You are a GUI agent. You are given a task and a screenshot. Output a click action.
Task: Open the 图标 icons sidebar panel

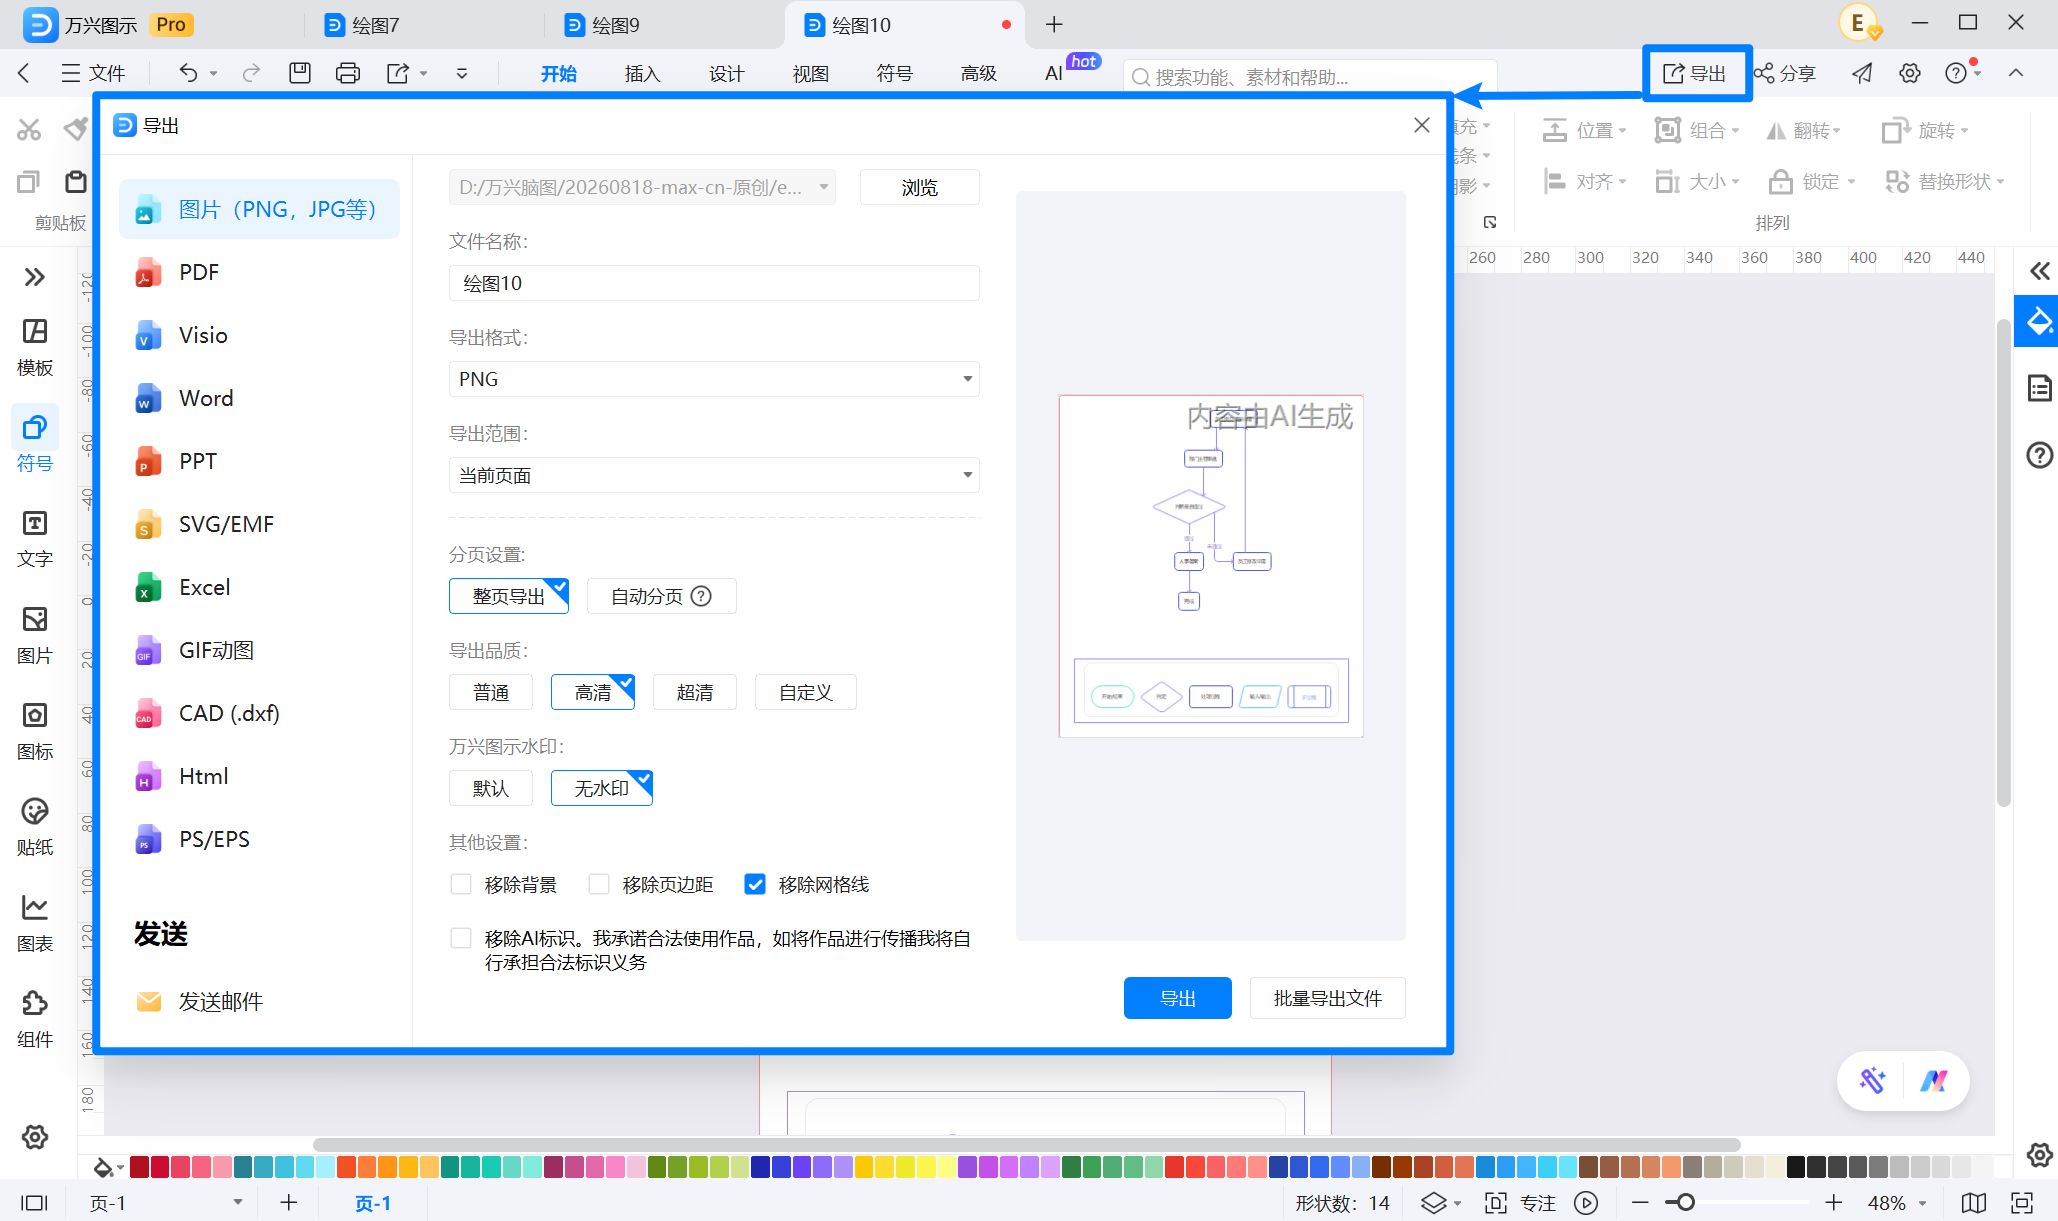(x=35, y=731)
